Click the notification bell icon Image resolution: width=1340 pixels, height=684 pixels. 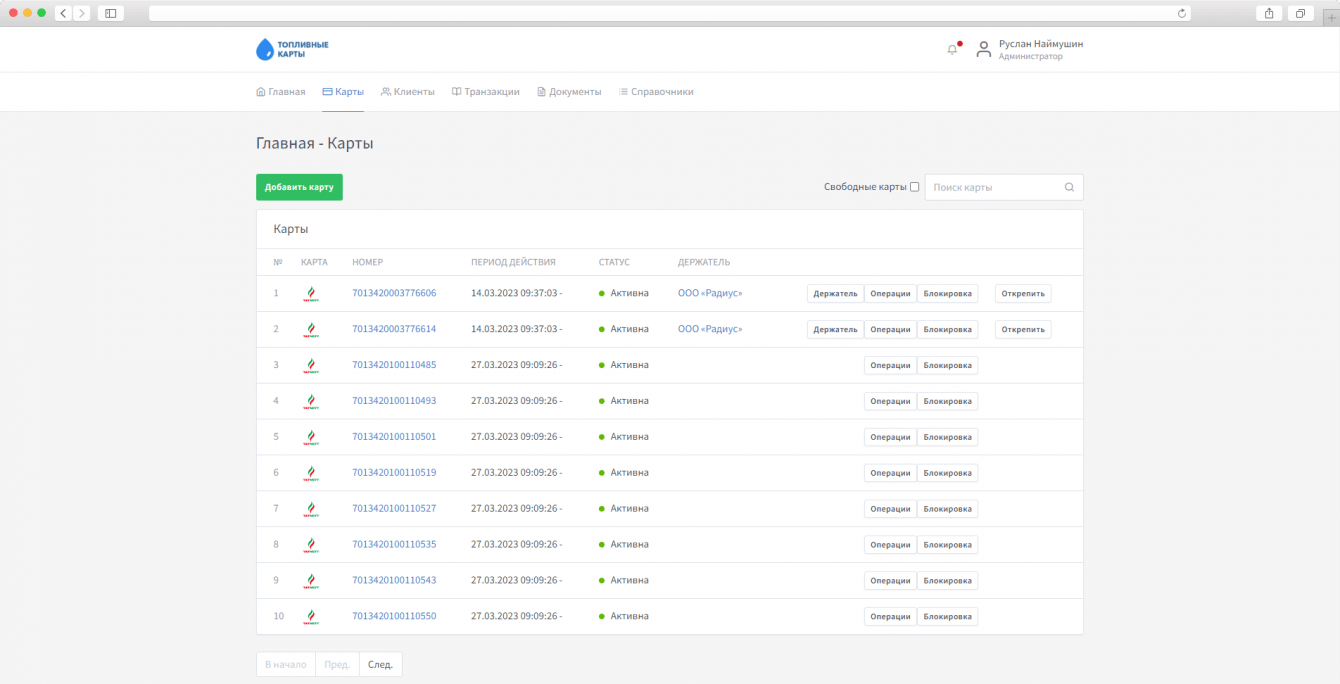click(x=952, y=50)
